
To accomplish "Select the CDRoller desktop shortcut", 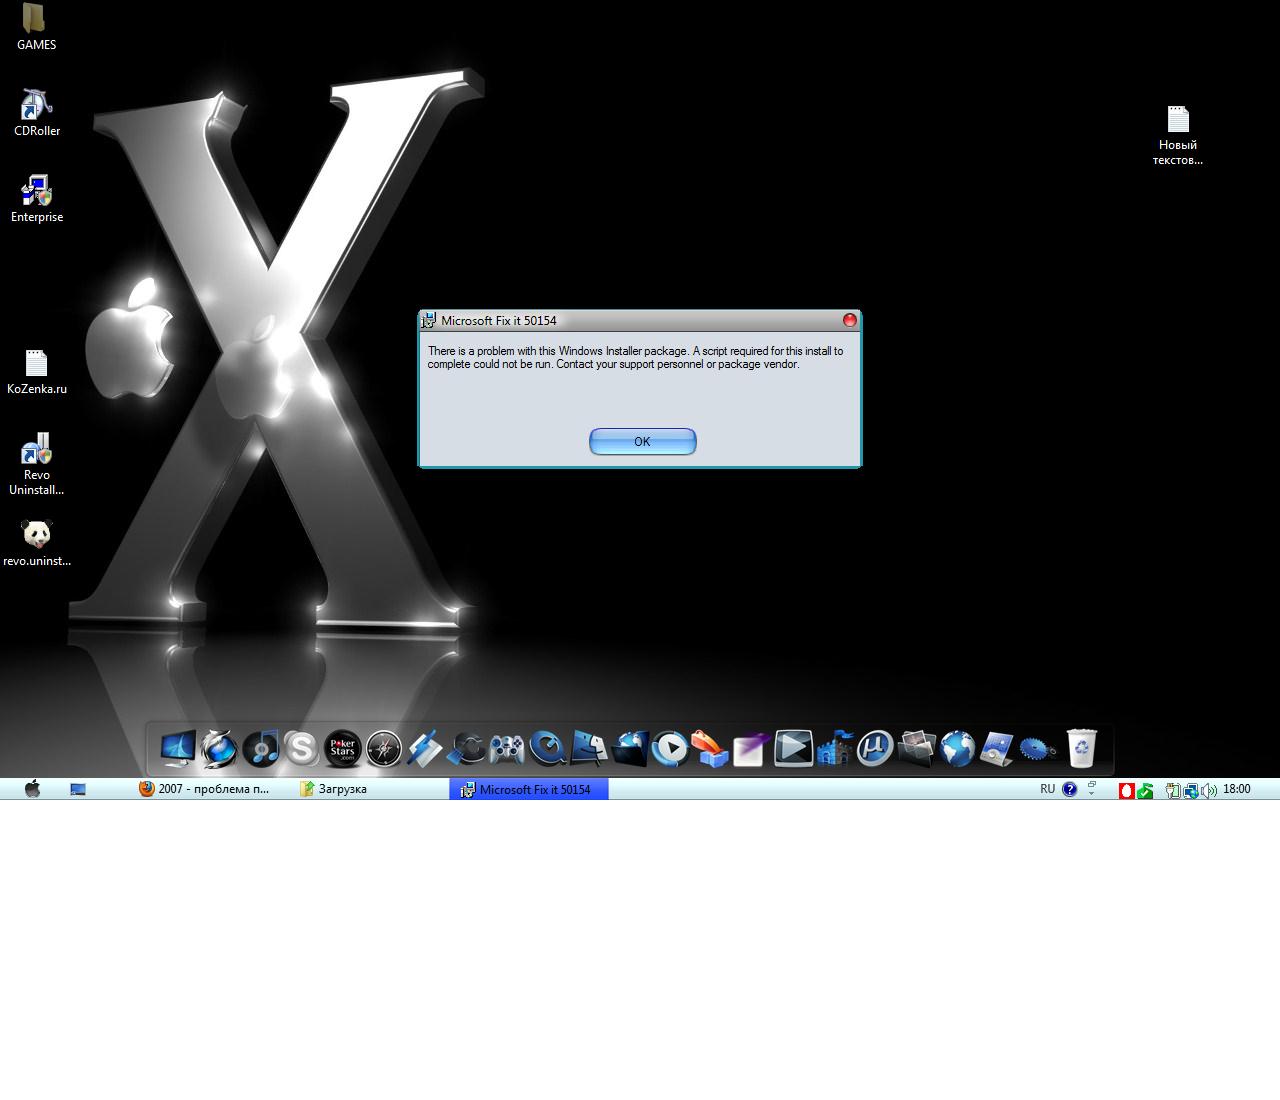I will click(x=36, y=112).
